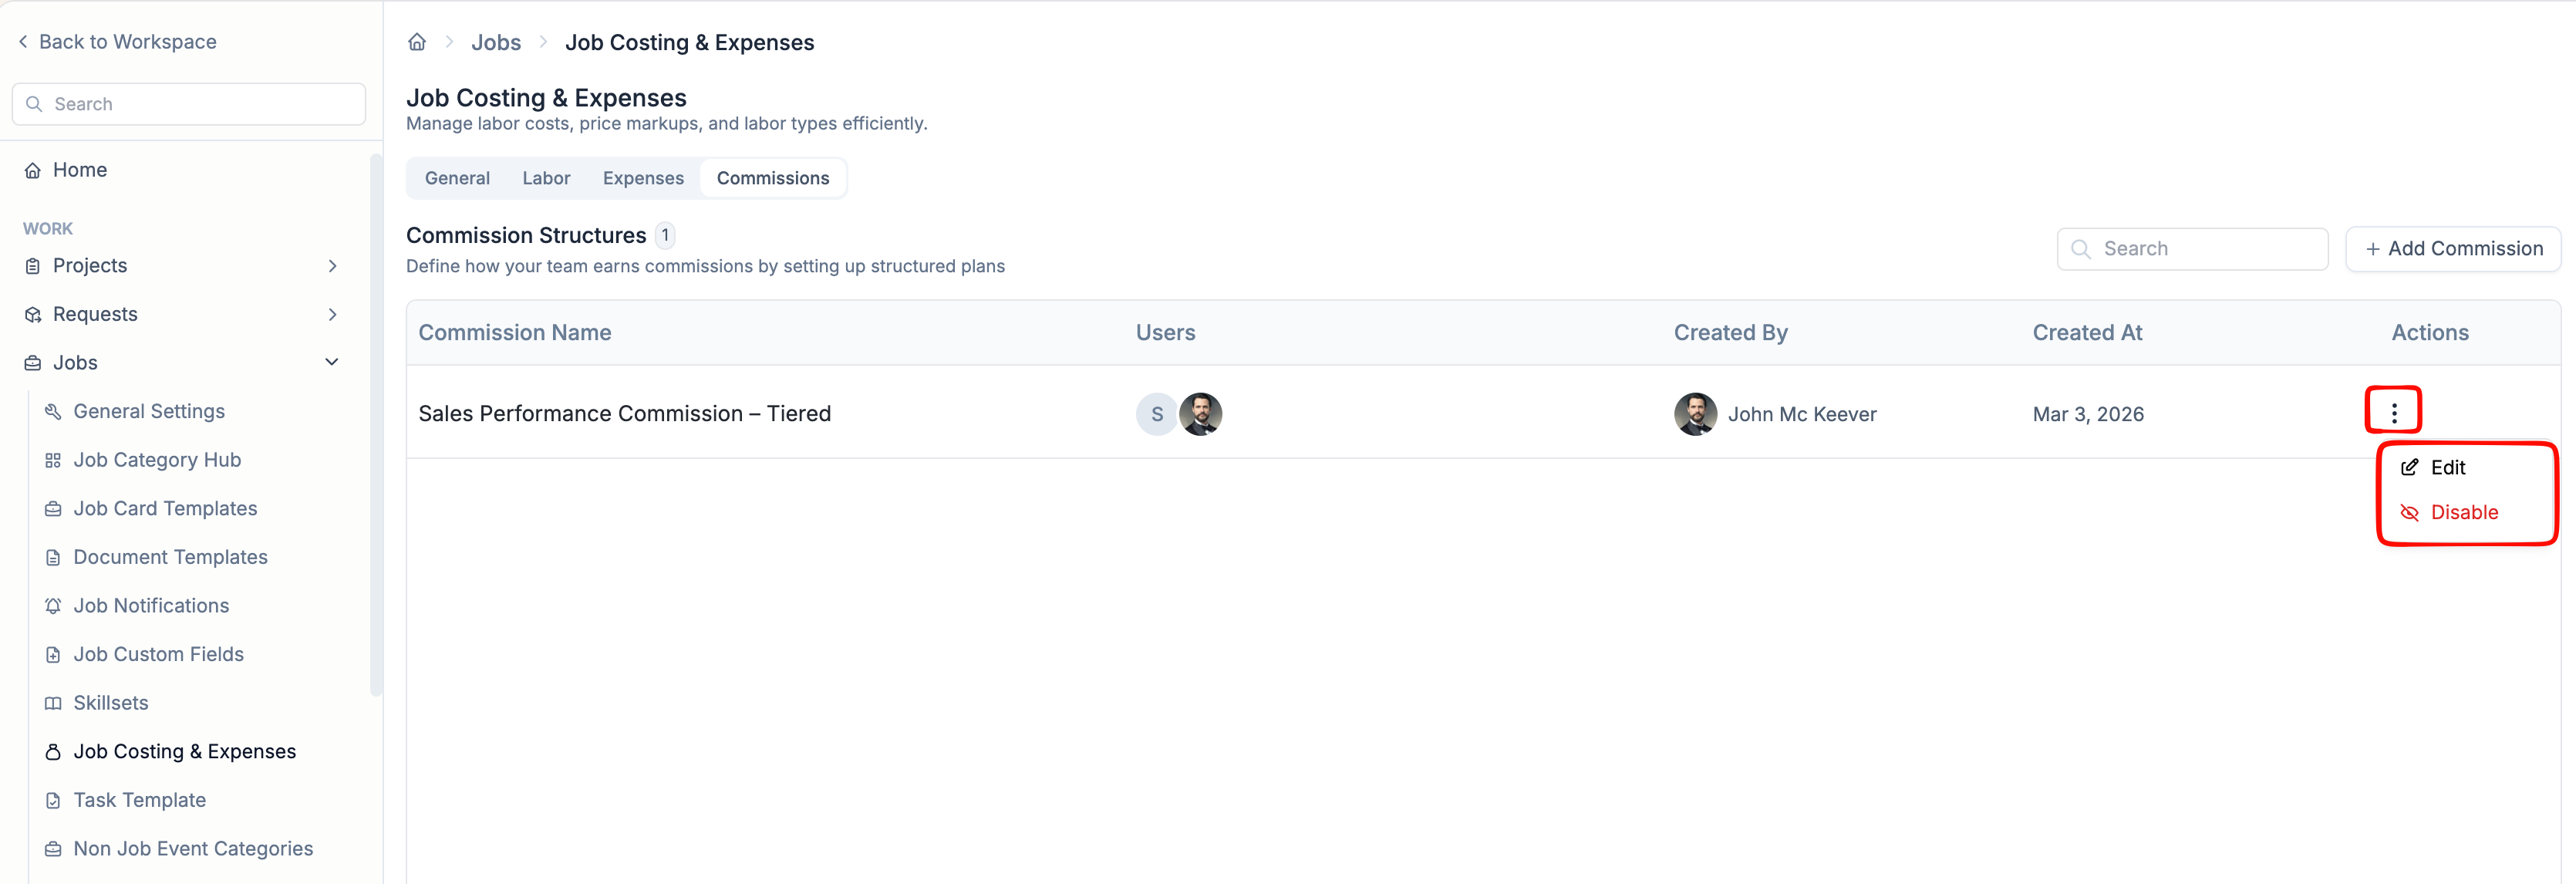Click the Non Job Event Categories icon

point(53,849)
